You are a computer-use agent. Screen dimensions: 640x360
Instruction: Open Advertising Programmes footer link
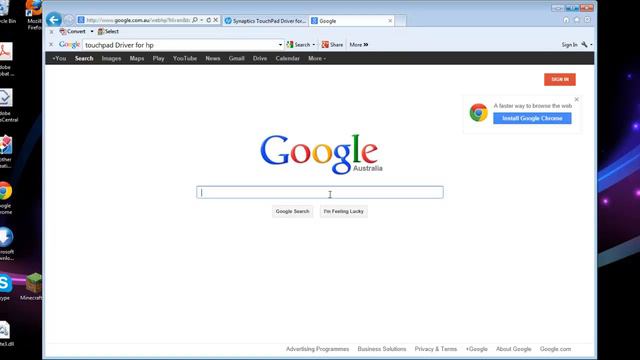(318, 349)
